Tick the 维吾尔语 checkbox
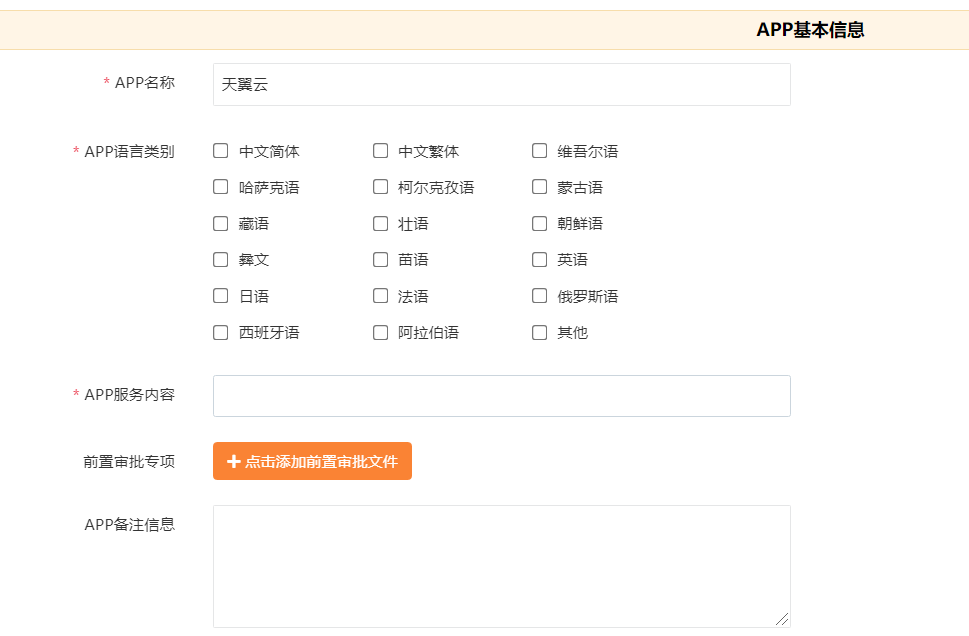The height and width of the screenshot is (636, 969). pyautogui.click(x=540, y=151)
